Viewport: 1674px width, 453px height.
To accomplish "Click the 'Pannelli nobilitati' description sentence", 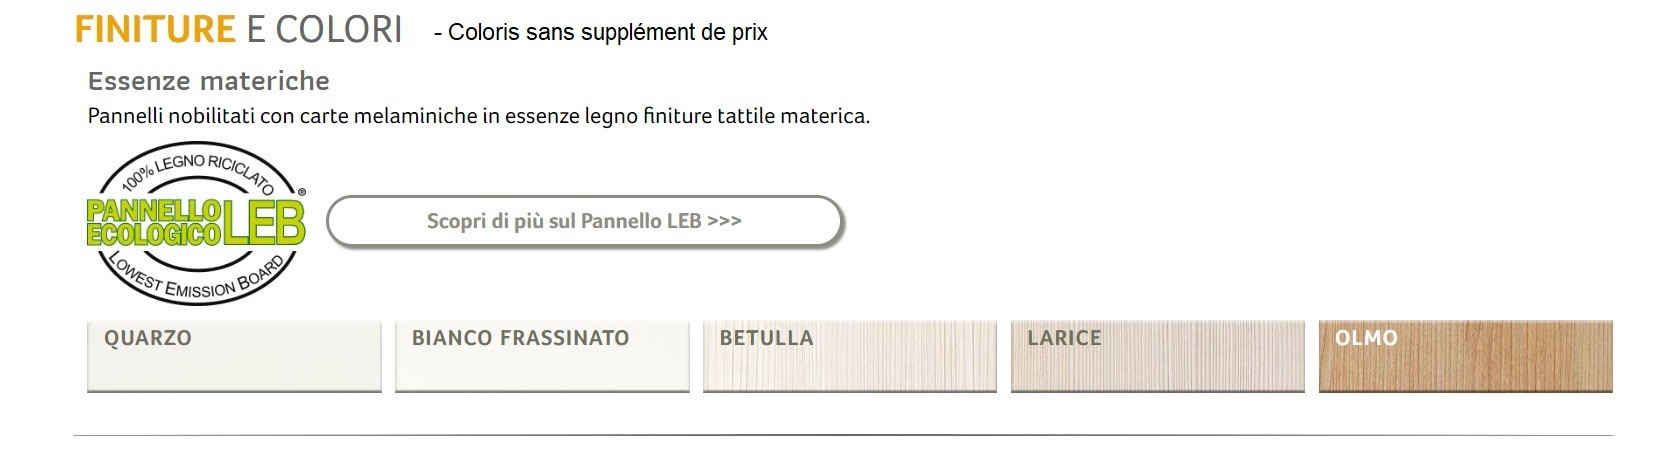I will [x=478, y=116].
